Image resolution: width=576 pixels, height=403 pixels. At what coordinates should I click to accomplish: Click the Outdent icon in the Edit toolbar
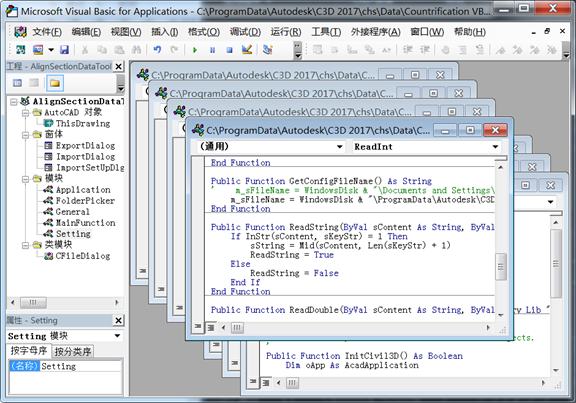[x=425, y=49]
